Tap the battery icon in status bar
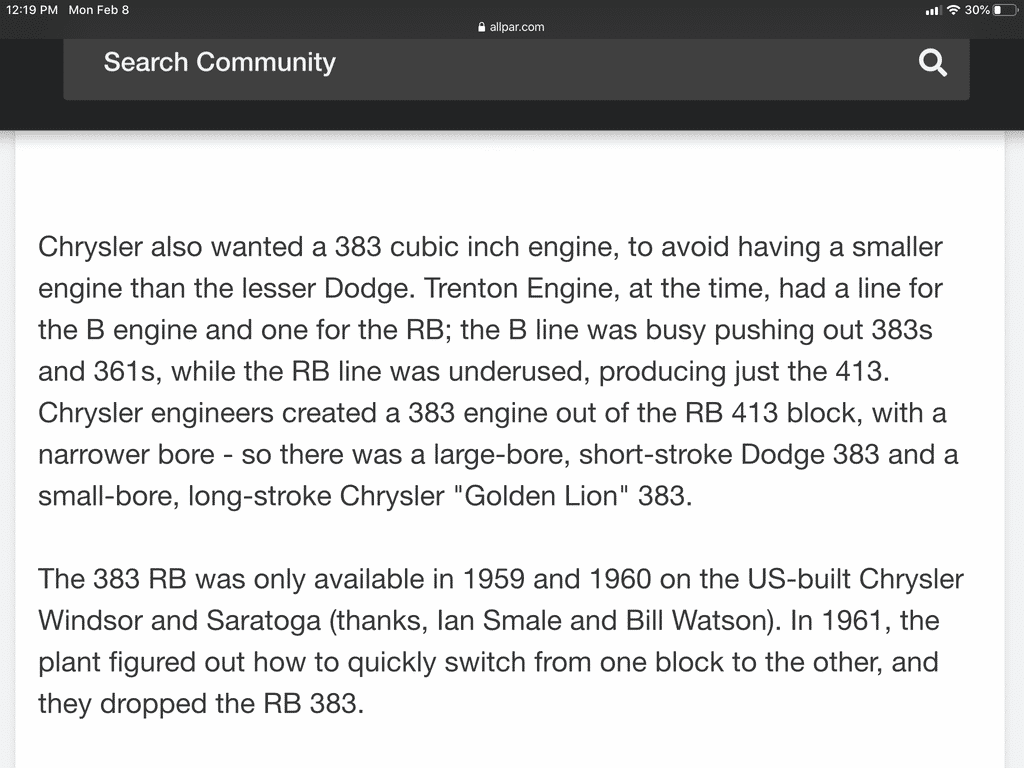1024x768 pixels. point(1004,10)
